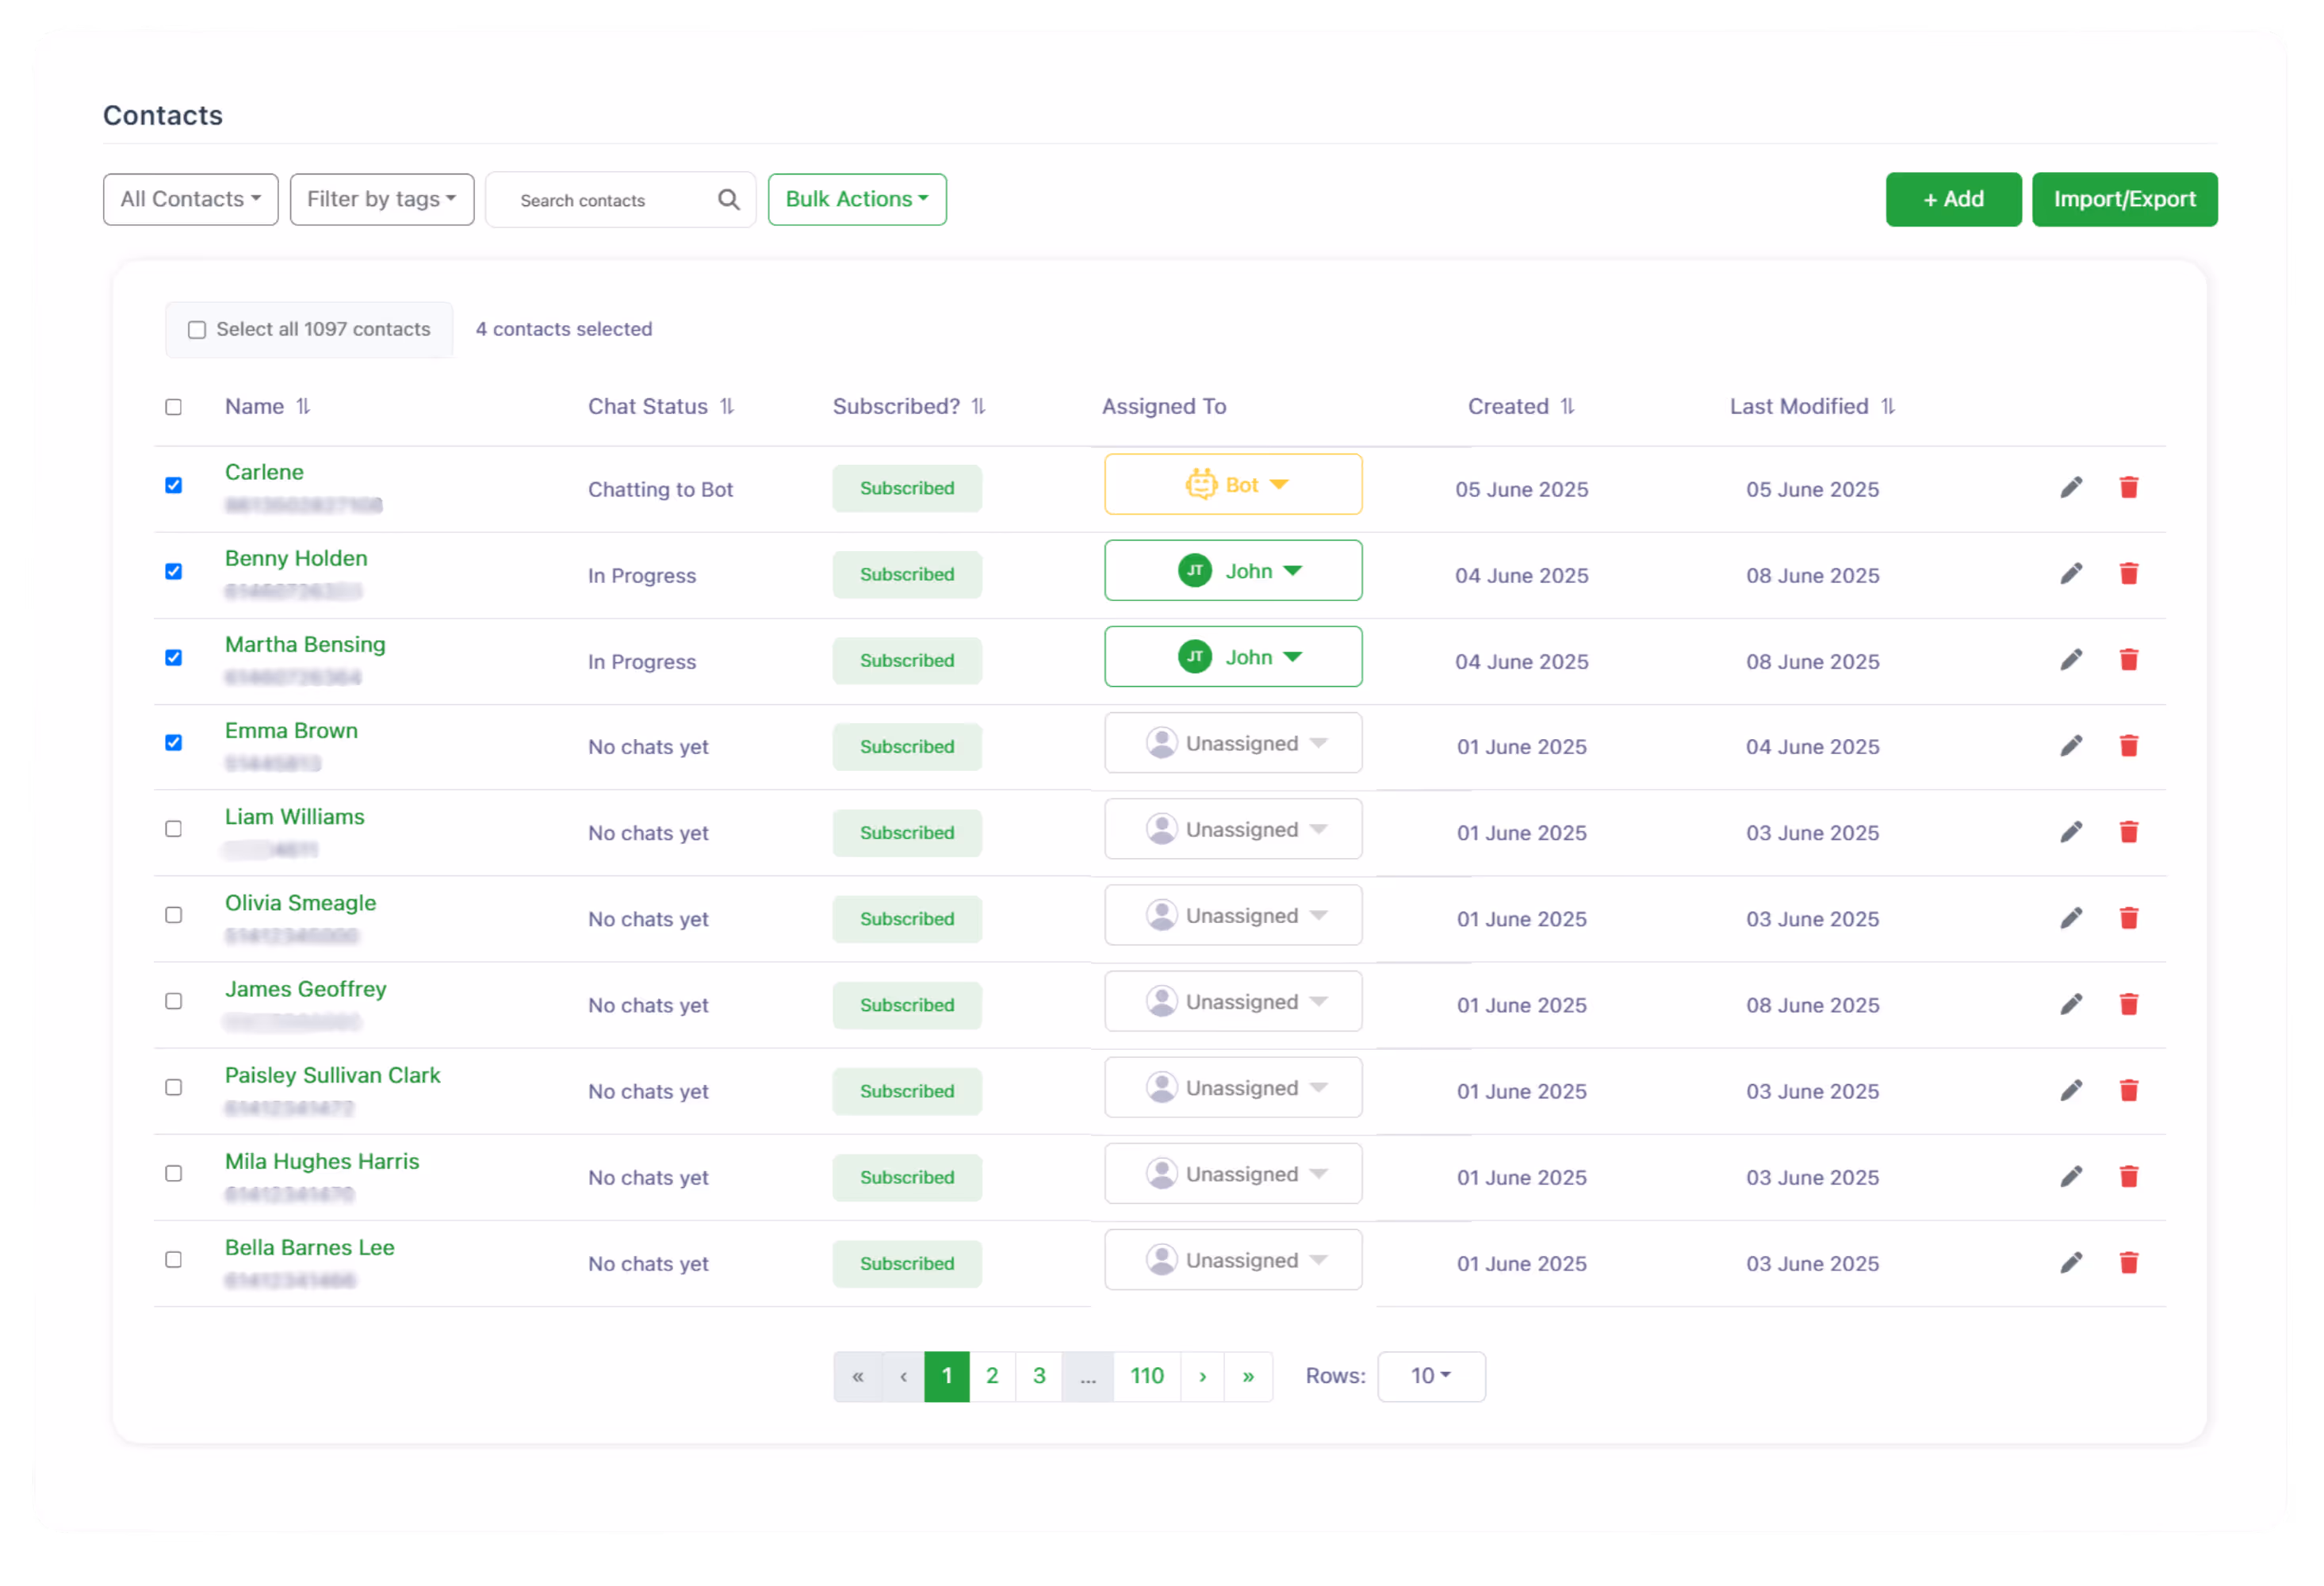Sort contacts by Name column arrows
2324x1586 pixels.
(x=303, y=407)
